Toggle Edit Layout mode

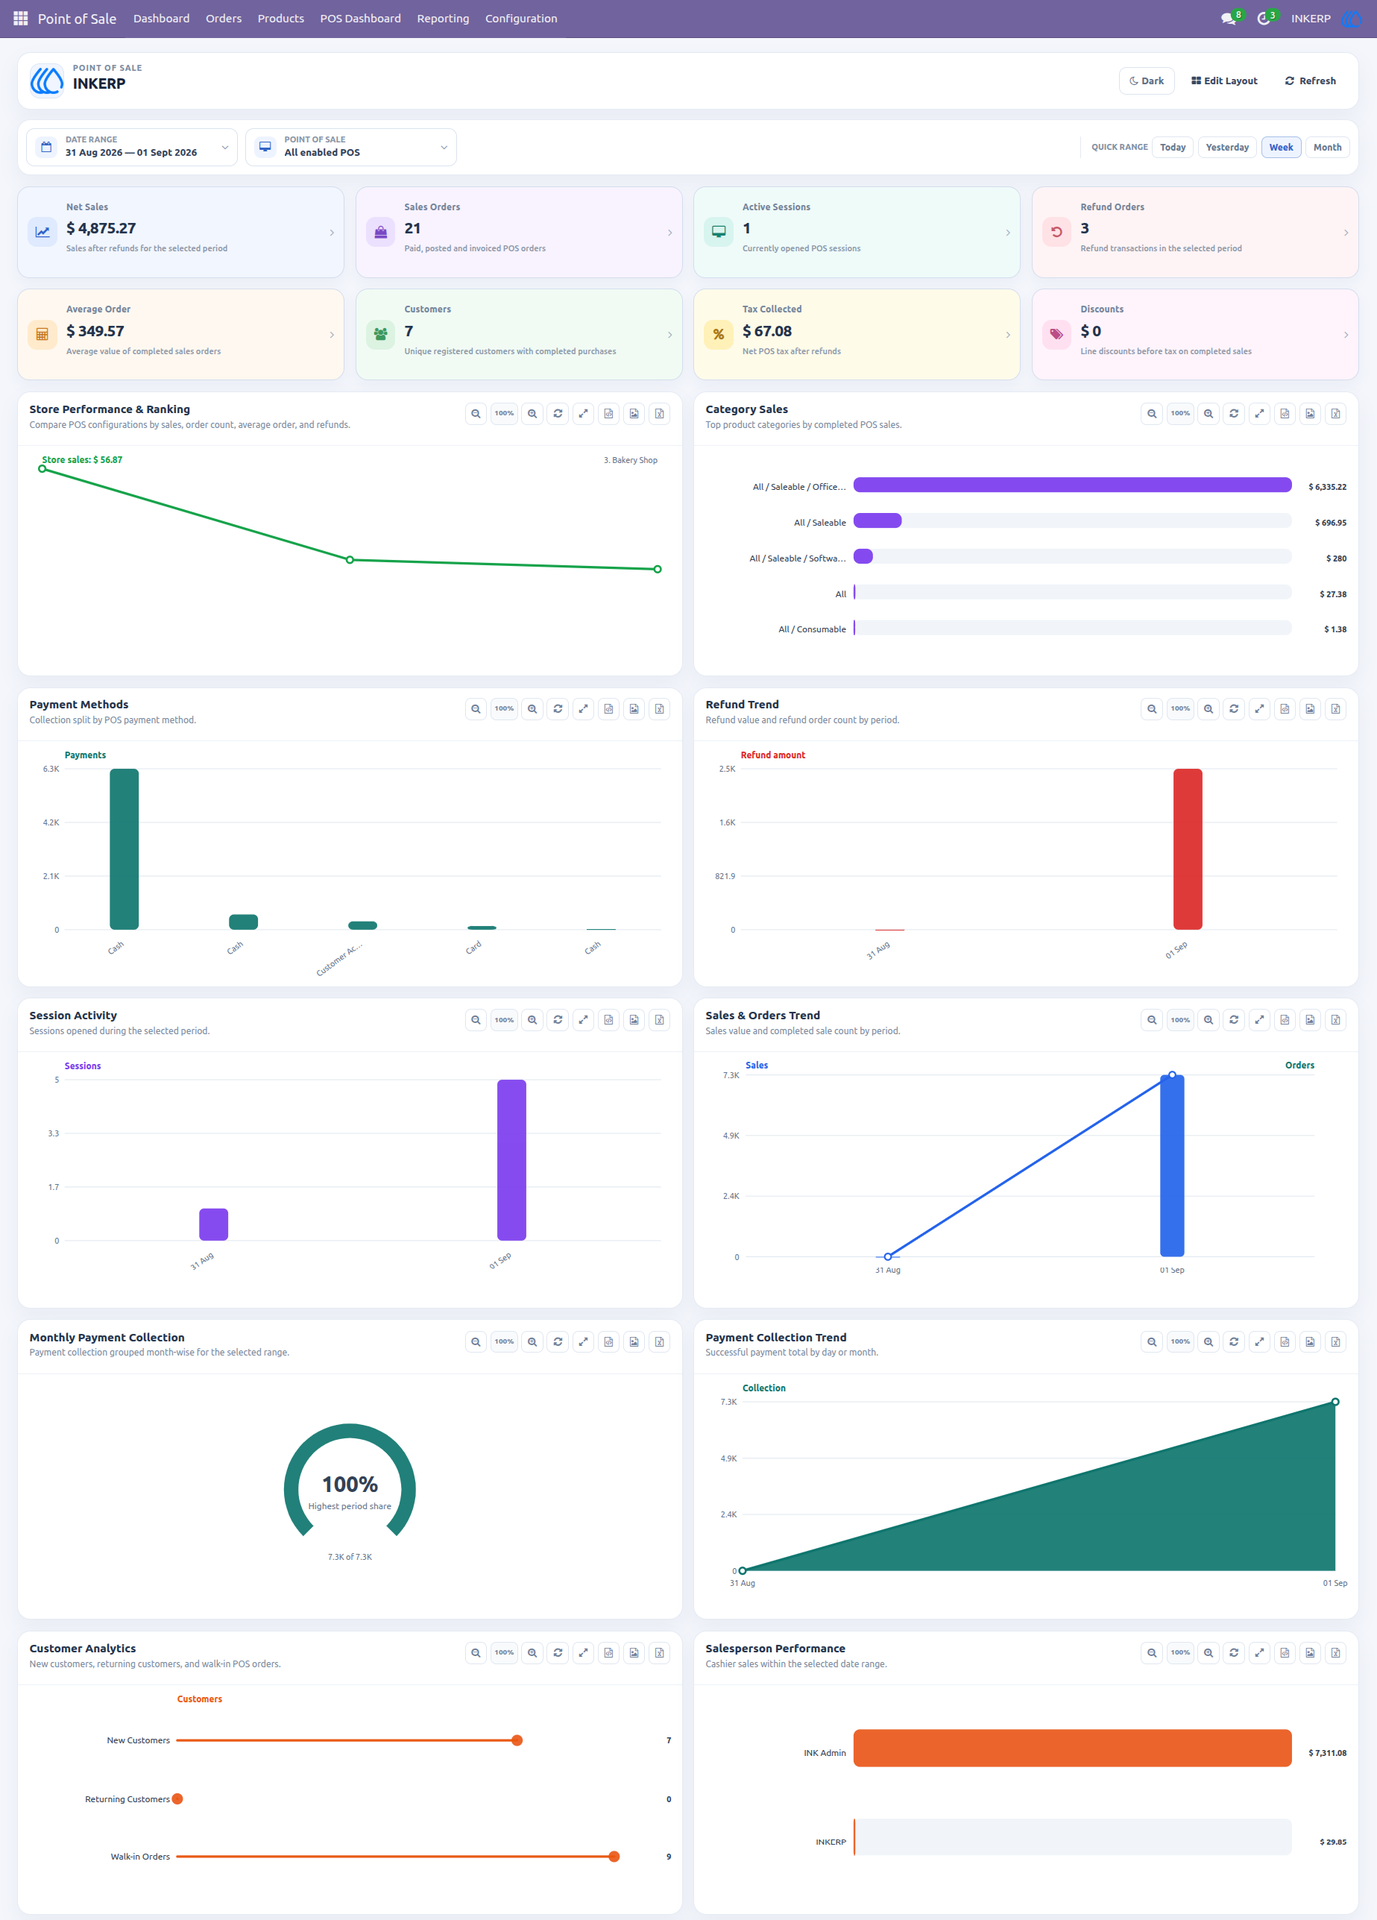point(1224,81)
